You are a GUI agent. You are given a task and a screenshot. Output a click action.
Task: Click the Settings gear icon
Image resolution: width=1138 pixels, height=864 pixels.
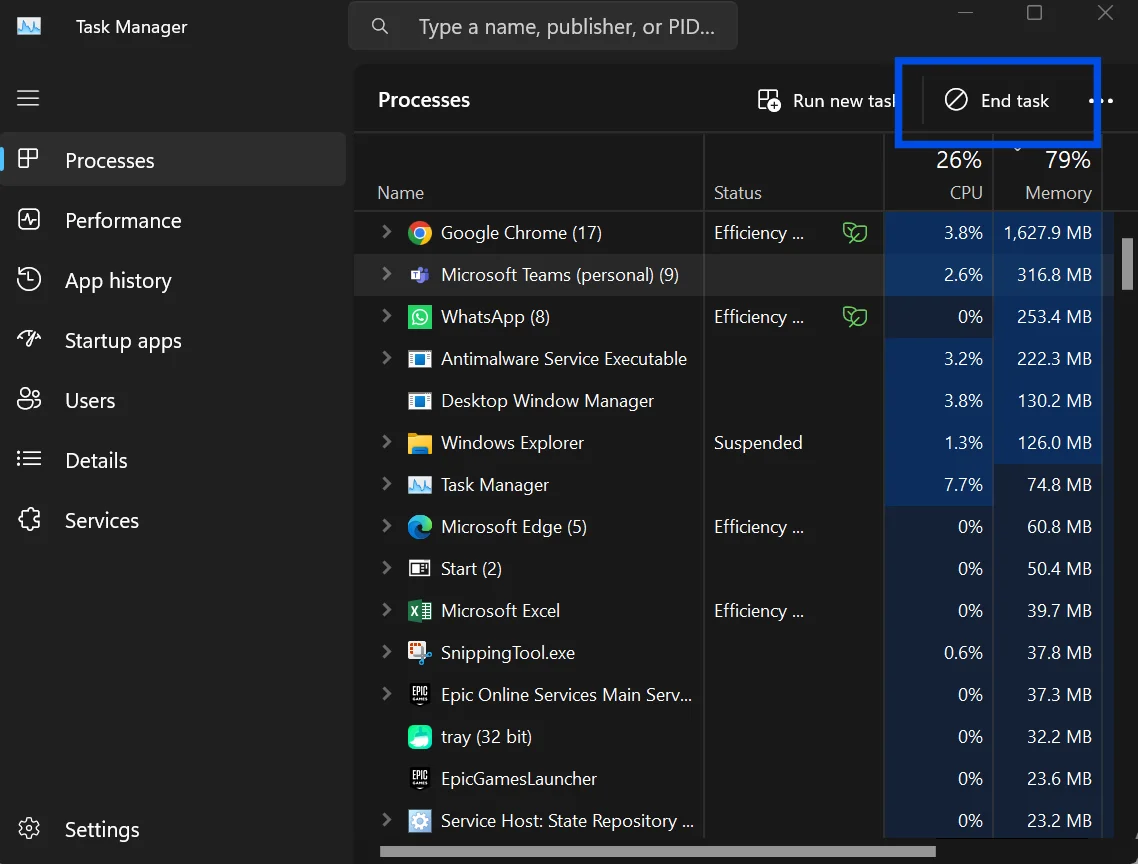click(29, 828)
